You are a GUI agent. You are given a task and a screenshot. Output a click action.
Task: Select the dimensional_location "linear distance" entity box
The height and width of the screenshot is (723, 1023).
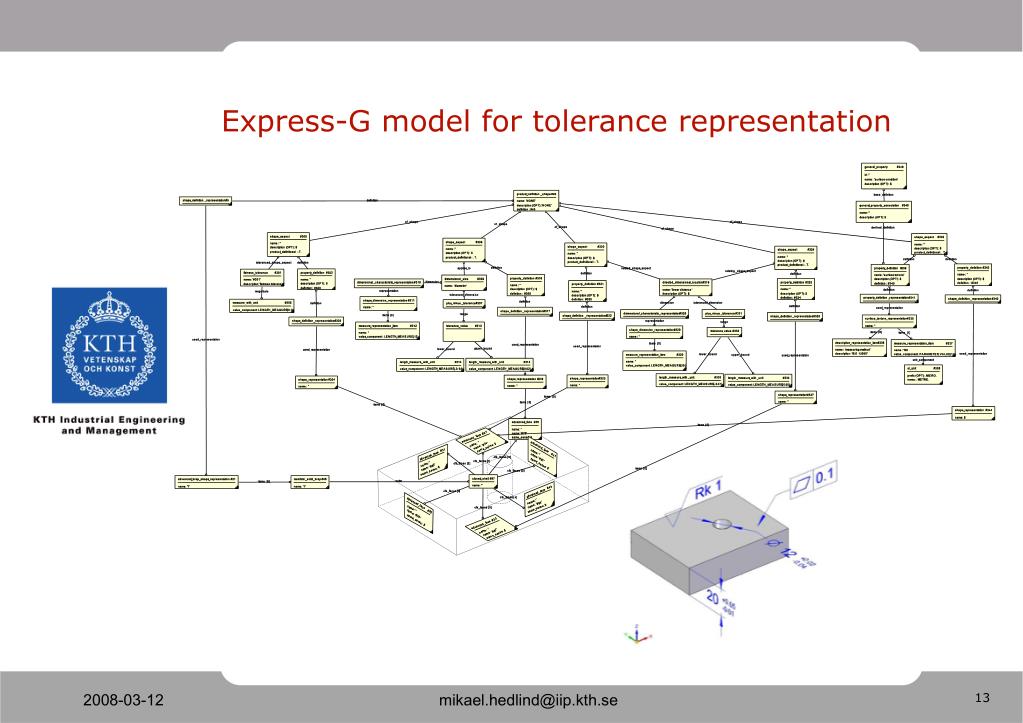click(x=686, y=288)
